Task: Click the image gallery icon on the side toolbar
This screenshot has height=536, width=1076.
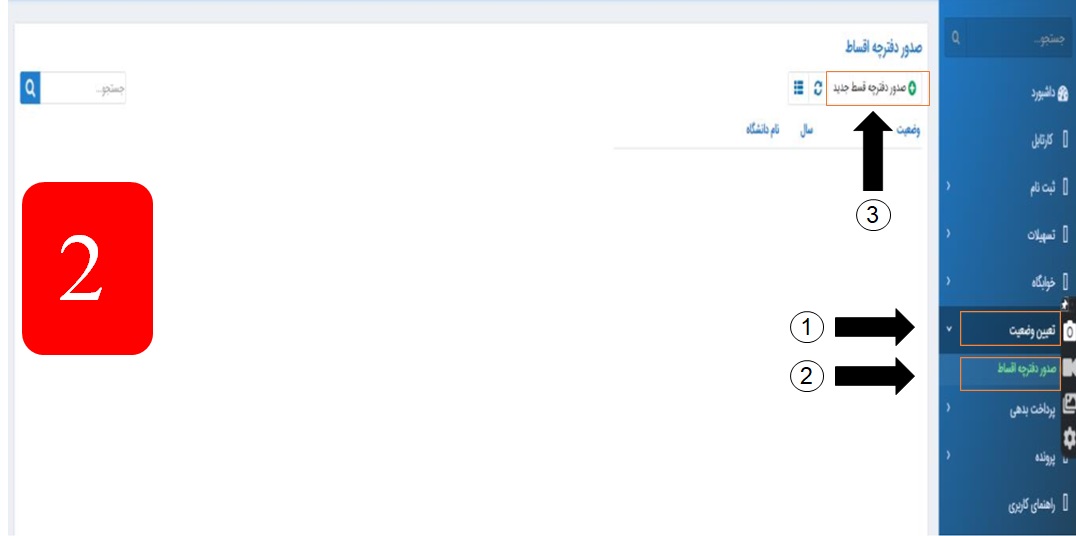Action: (x=1069, y=405)
